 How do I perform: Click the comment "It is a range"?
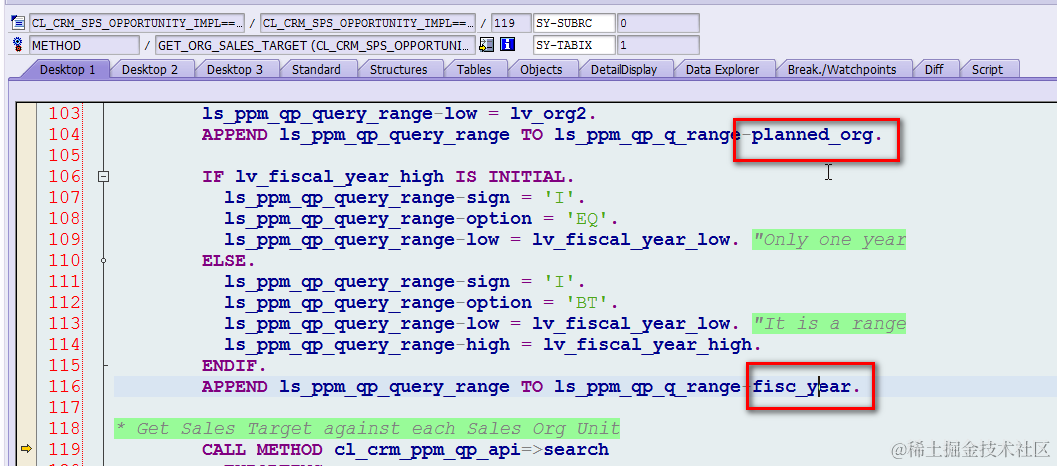click(829, 323)
